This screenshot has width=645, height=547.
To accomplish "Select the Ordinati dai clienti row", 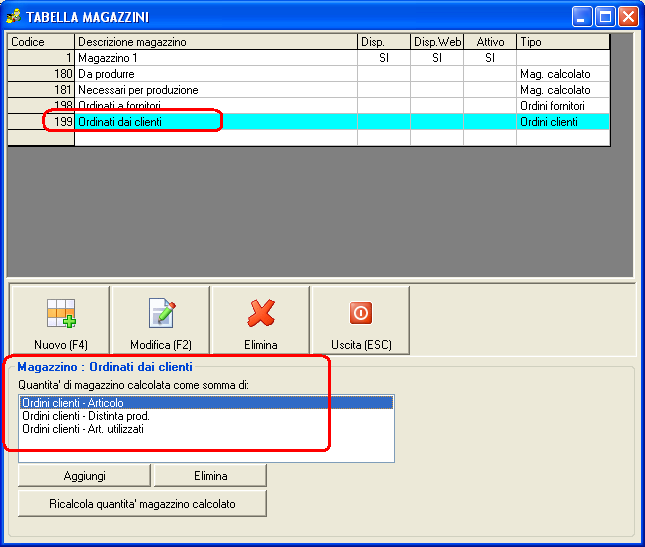I will click(x=309, y=122).
